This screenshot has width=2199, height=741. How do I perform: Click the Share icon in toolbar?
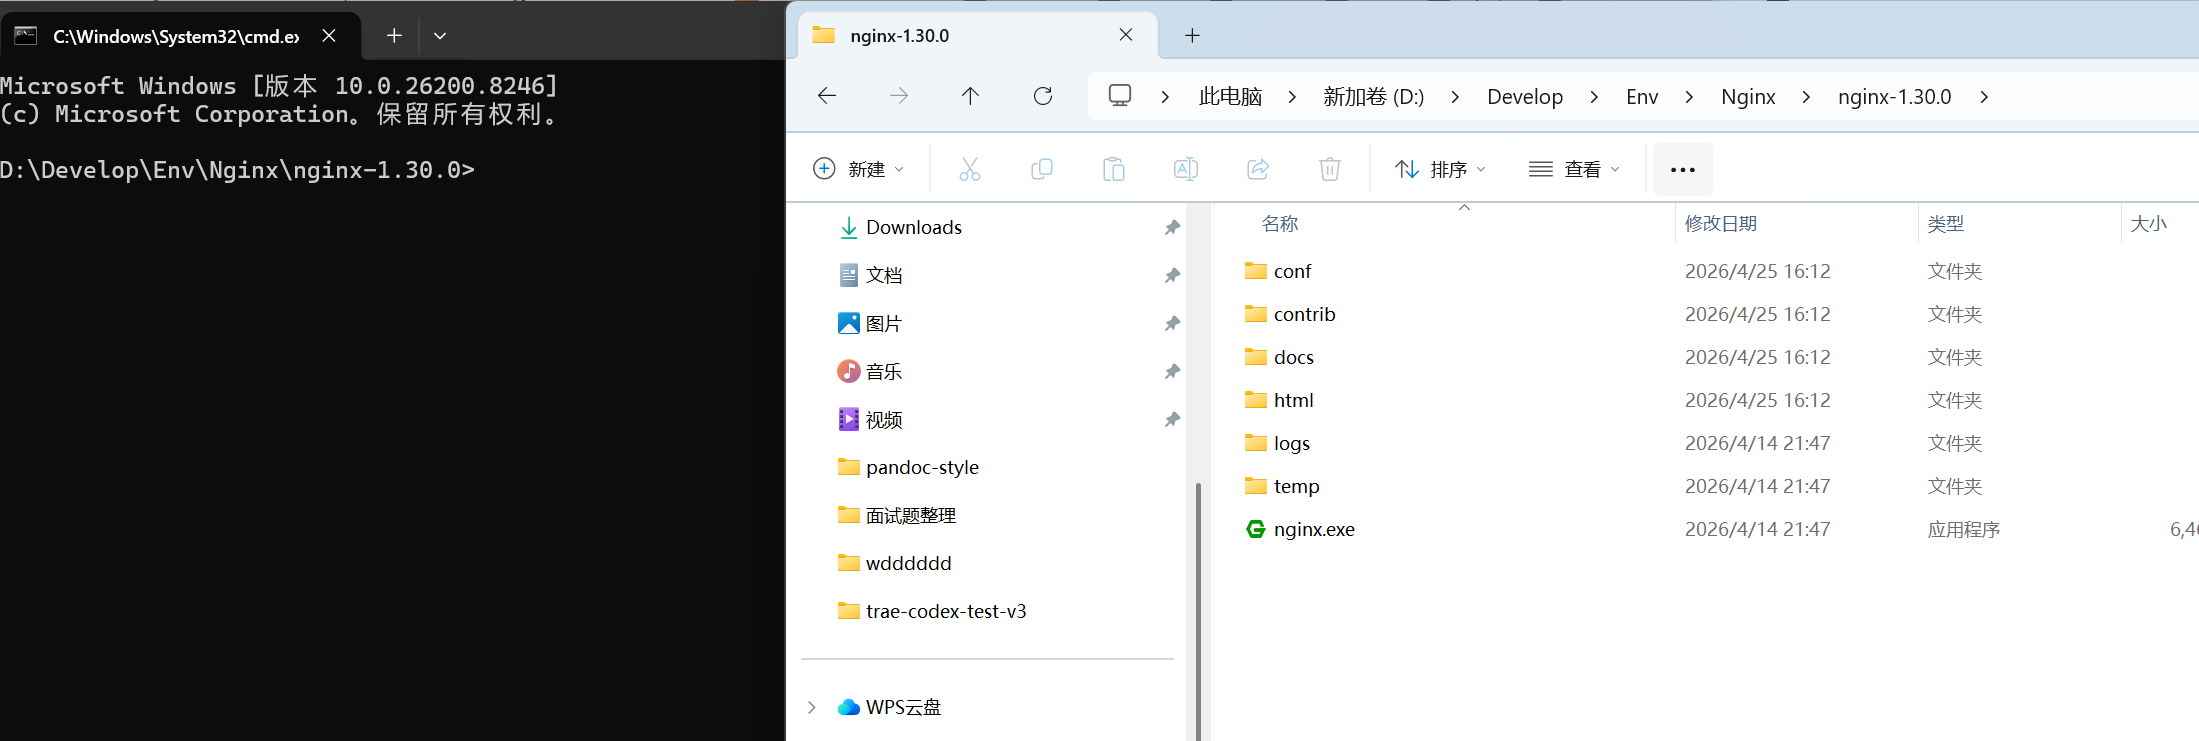click(x=1258, y=169)
